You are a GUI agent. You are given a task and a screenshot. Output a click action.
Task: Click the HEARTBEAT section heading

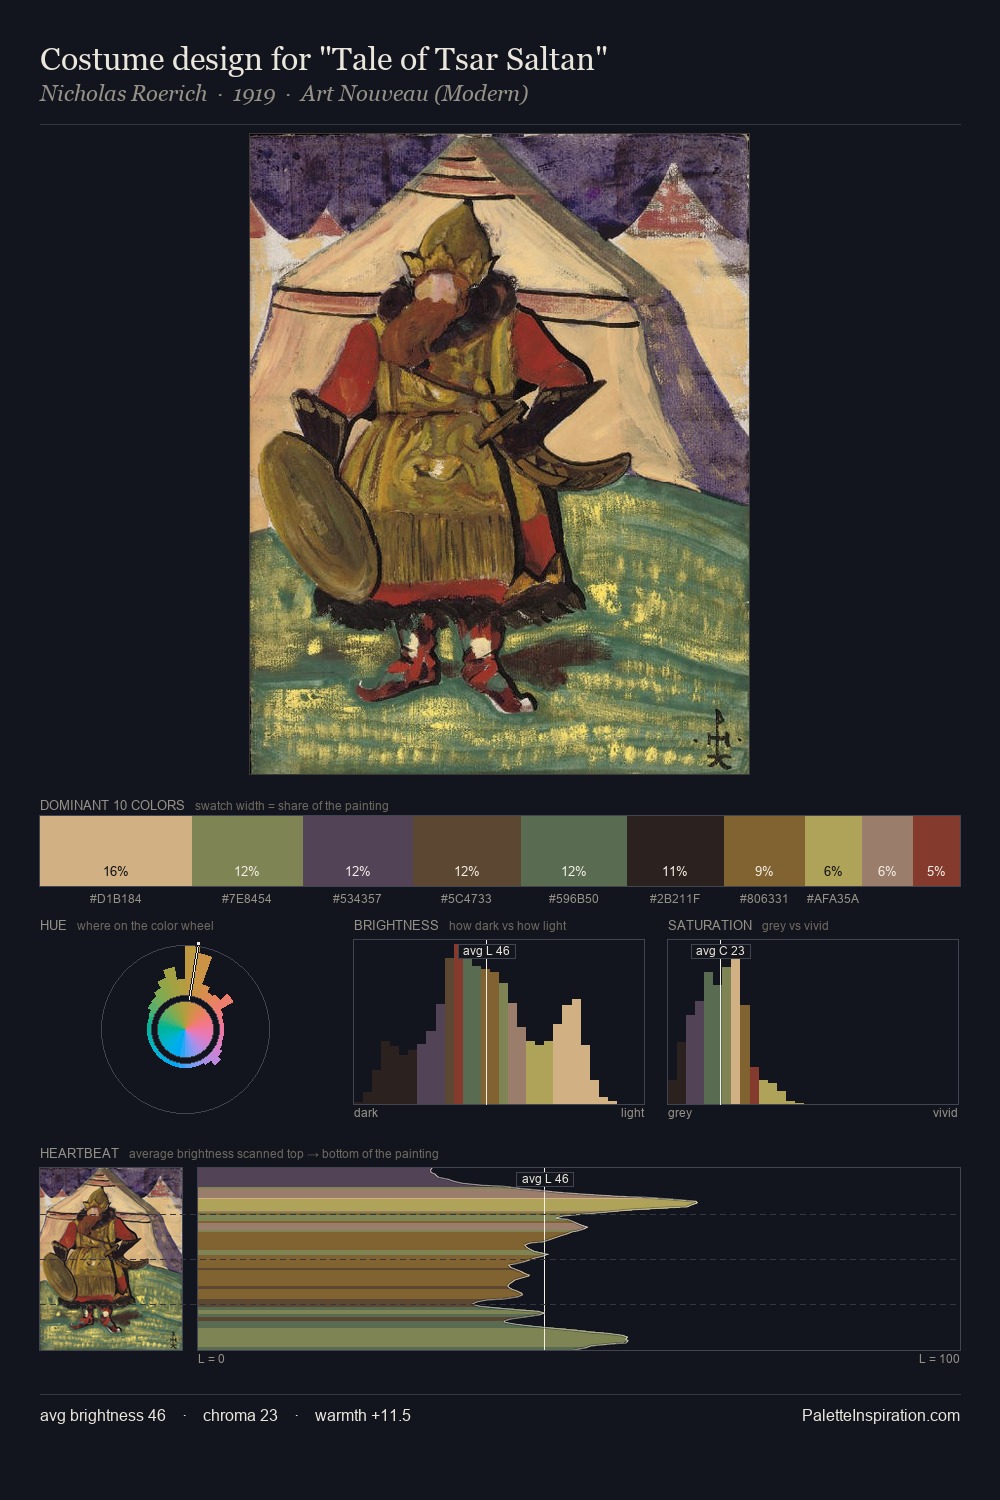click(x=79, y=1153)
